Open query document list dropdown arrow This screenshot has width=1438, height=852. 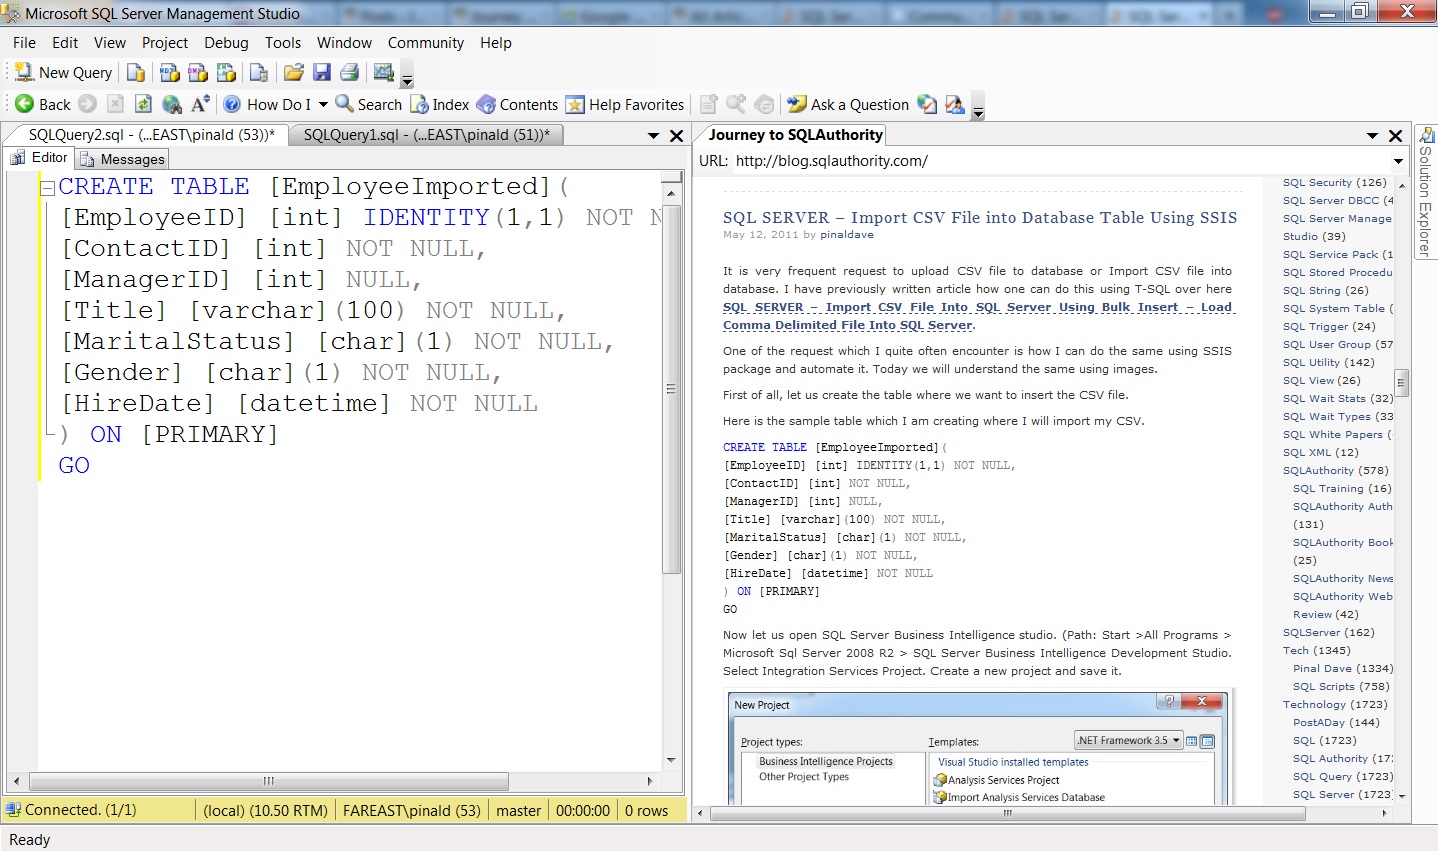[x=654, y=136]
